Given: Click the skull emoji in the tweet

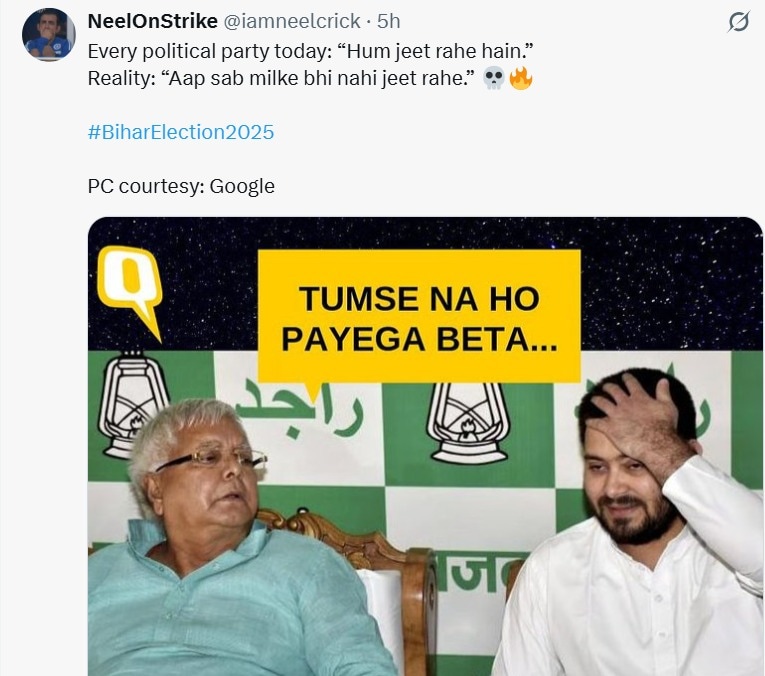Looking at the screenshot, I should tap(493, 78).
